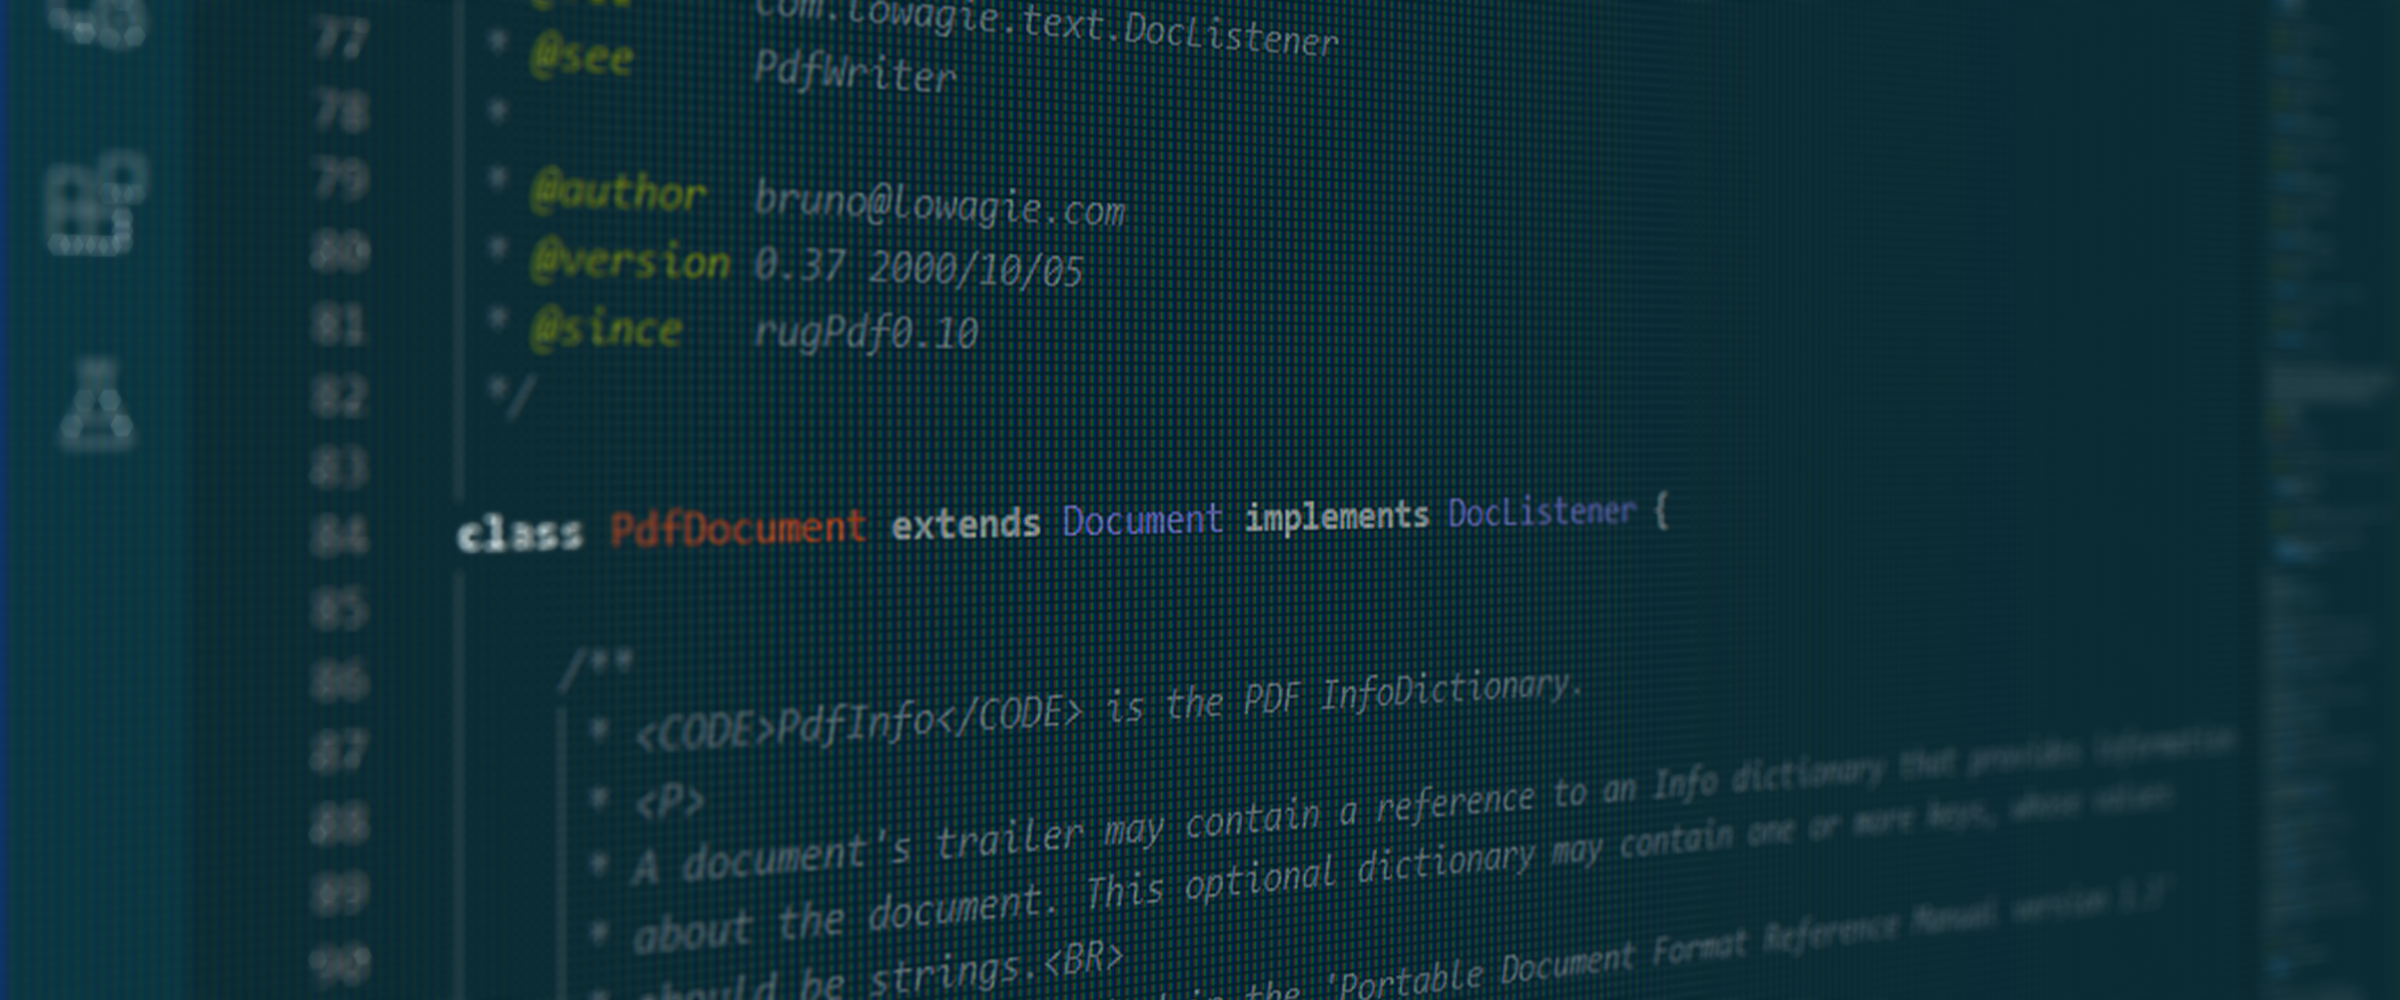Select line number 79 in the gutter

[x=340, y=182]
